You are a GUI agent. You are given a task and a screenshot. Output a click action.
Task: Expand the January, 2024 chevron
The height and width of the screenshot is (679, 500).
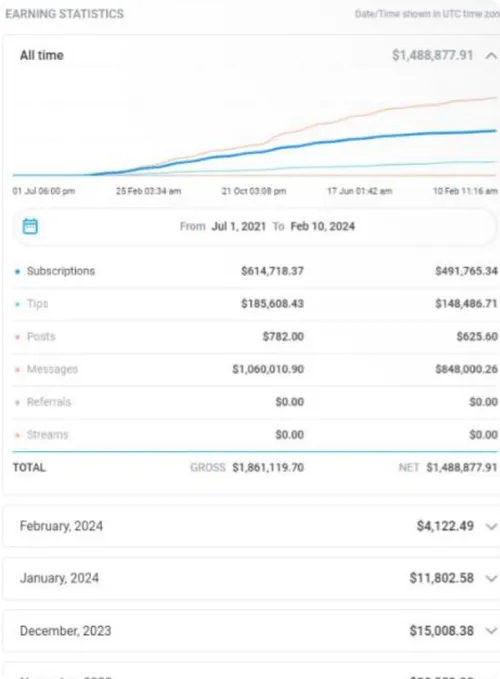491,579
